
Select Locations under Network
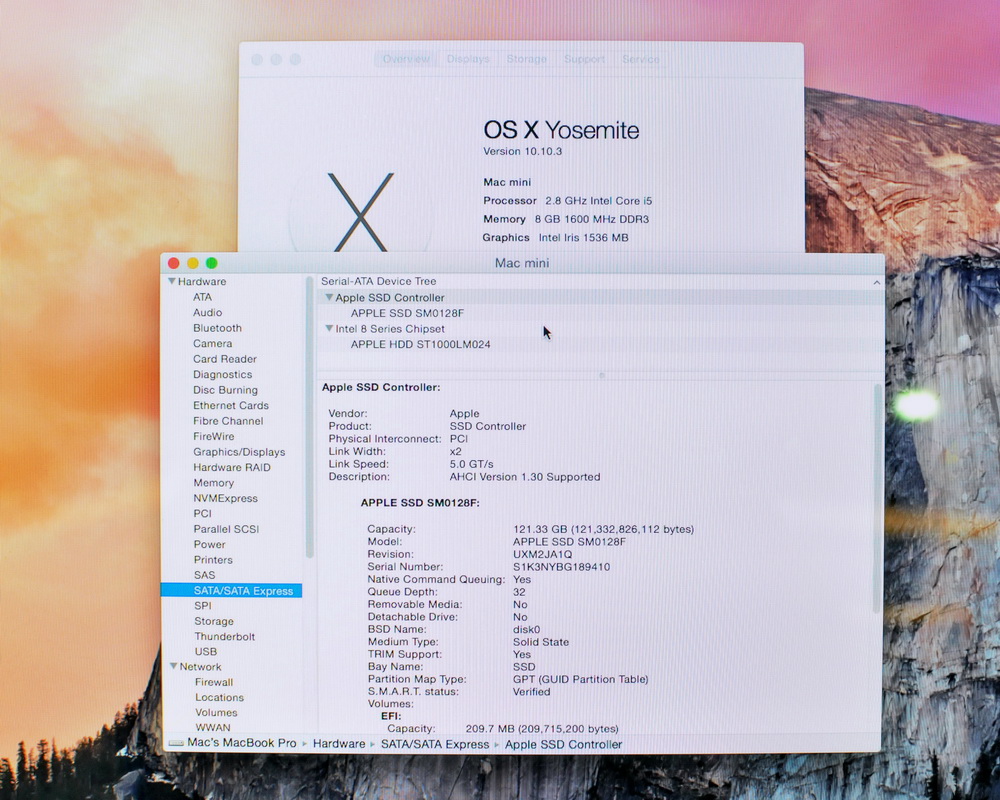click(219, 697)
